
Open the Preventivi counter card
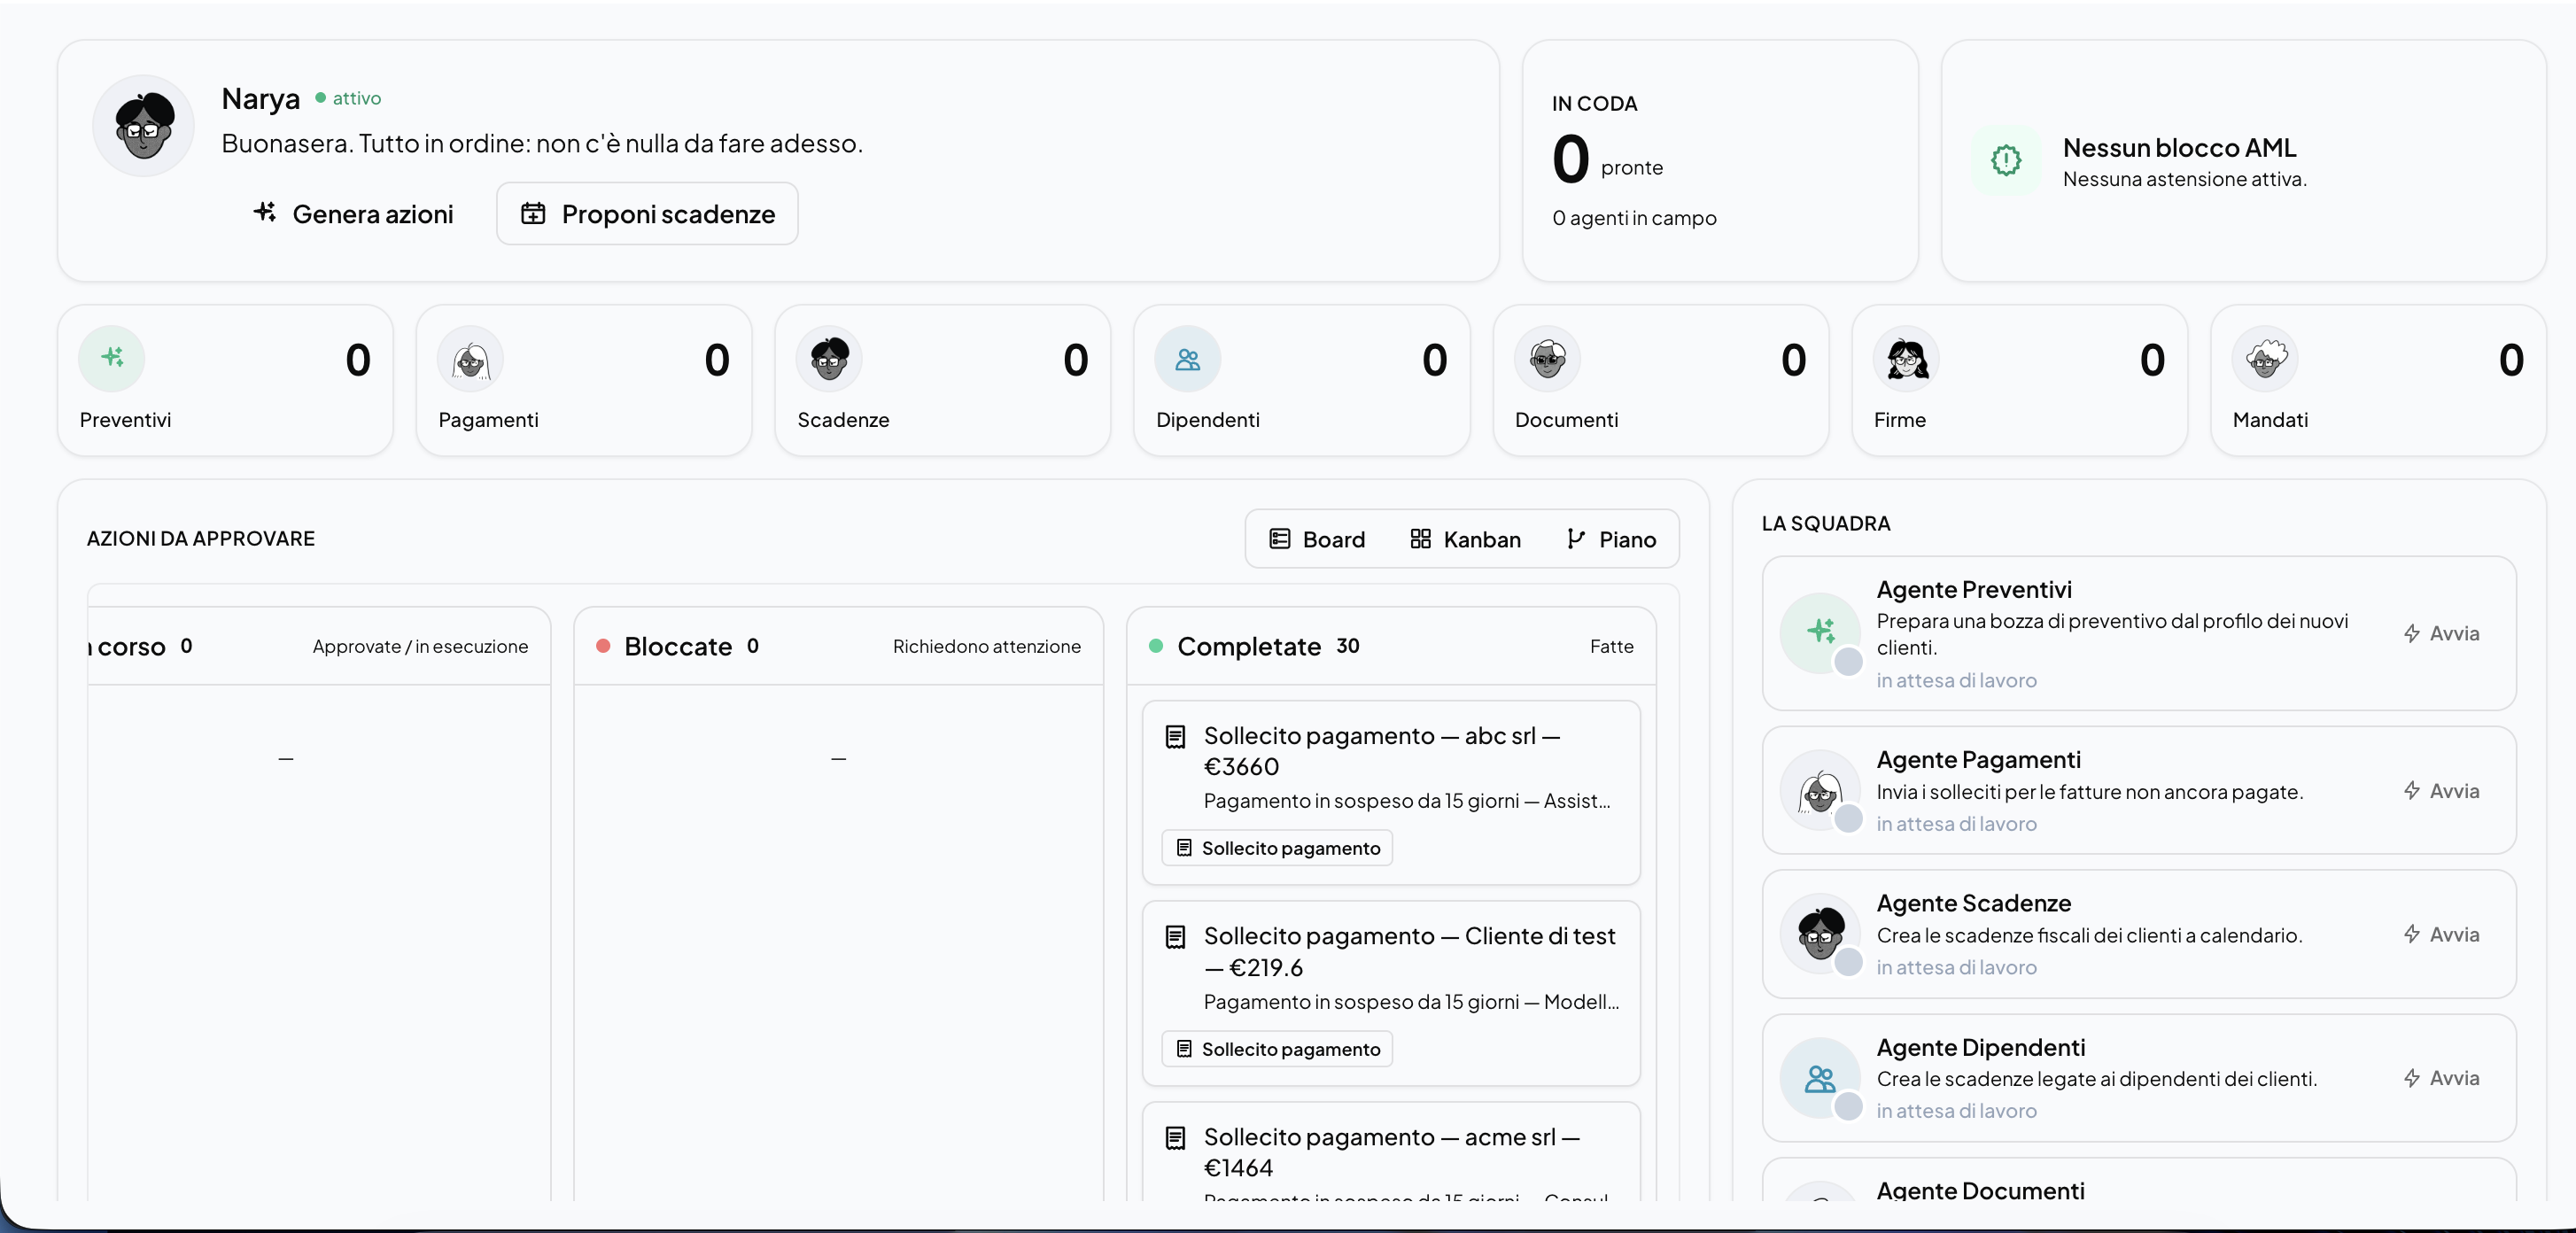point(225,380)
